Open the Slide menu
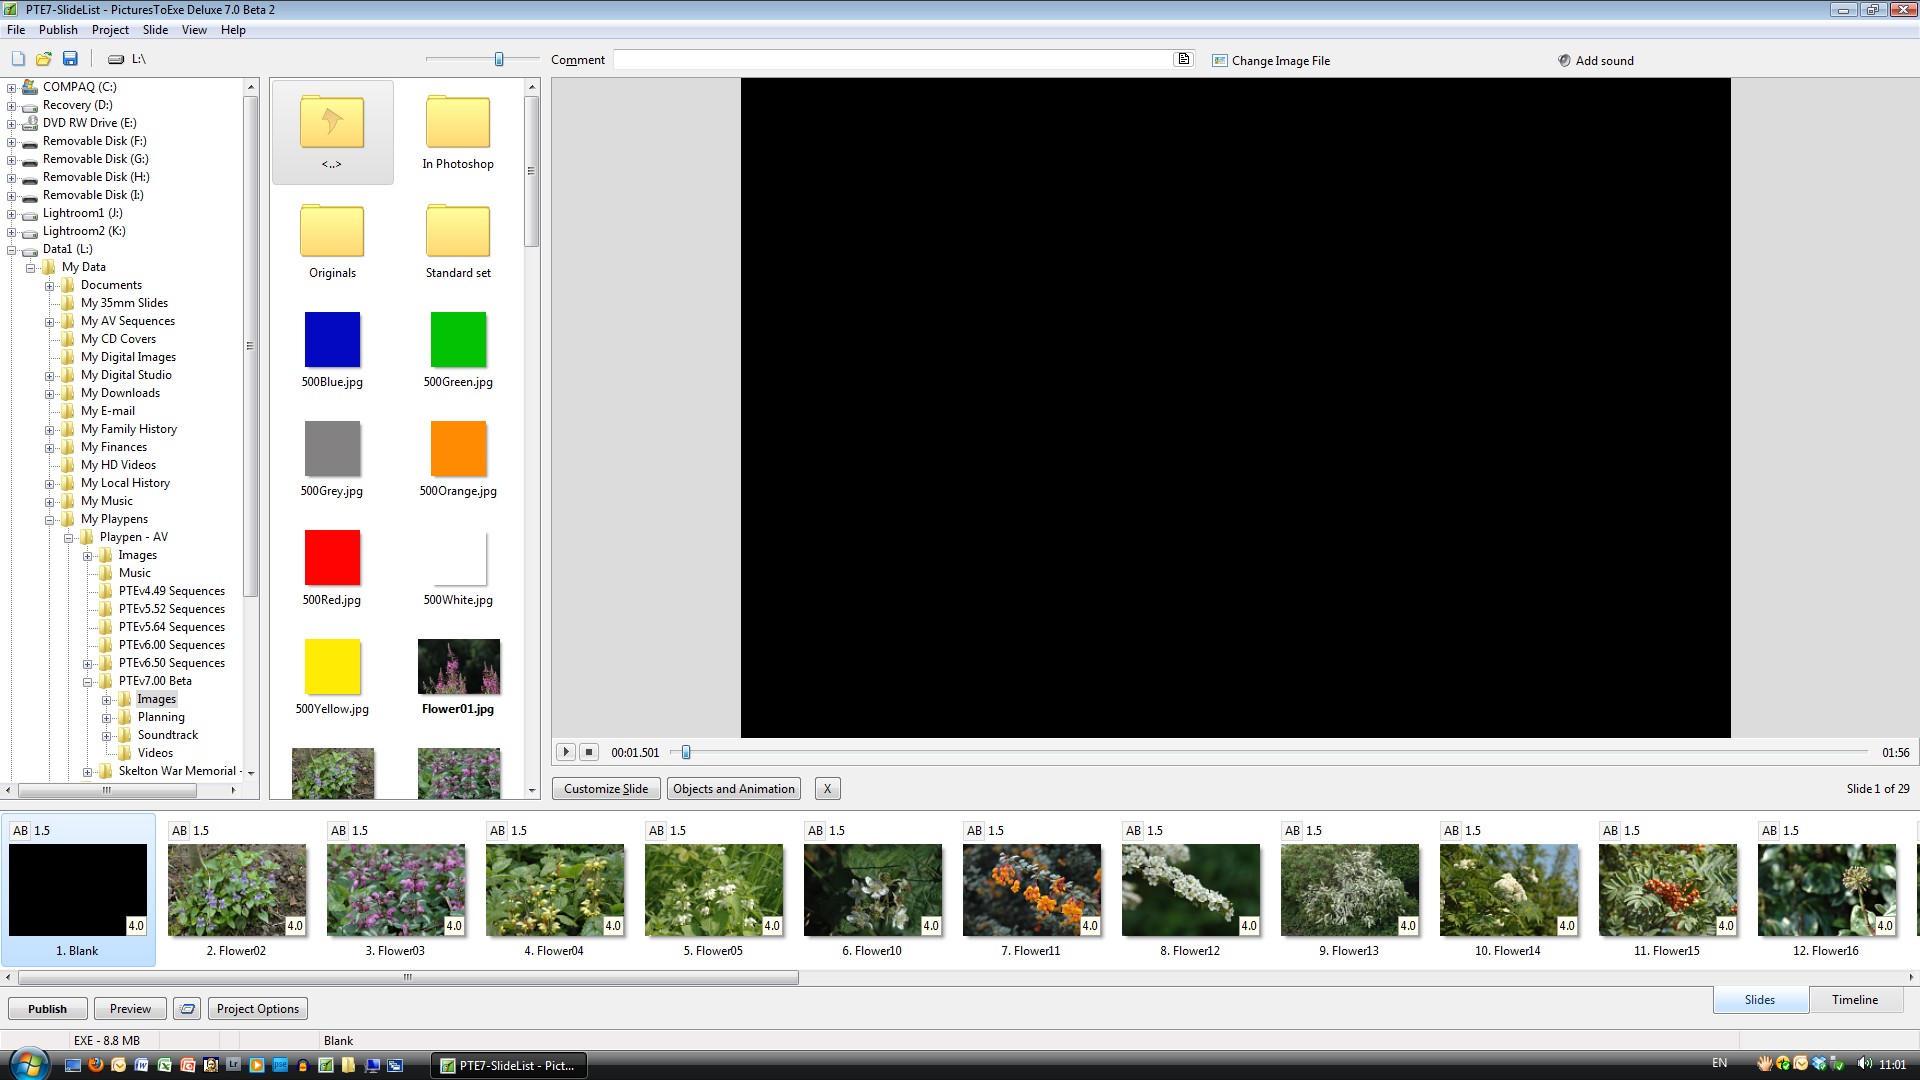 (155, 30)
